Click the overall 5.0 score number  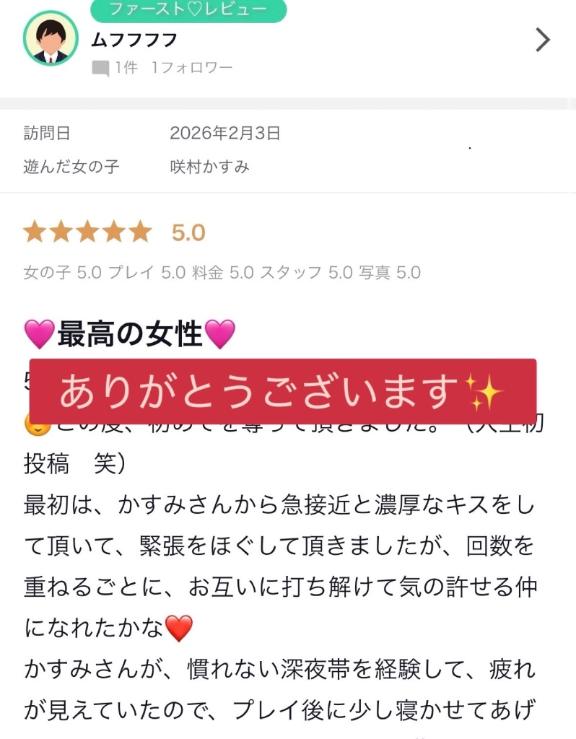coord(189,233)
